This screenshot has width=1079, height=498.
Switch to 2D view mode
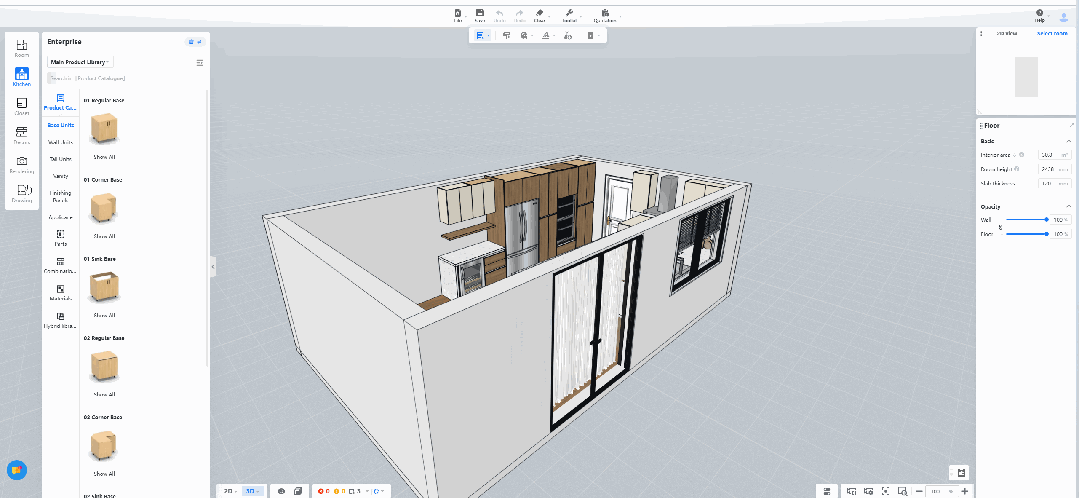229,491
